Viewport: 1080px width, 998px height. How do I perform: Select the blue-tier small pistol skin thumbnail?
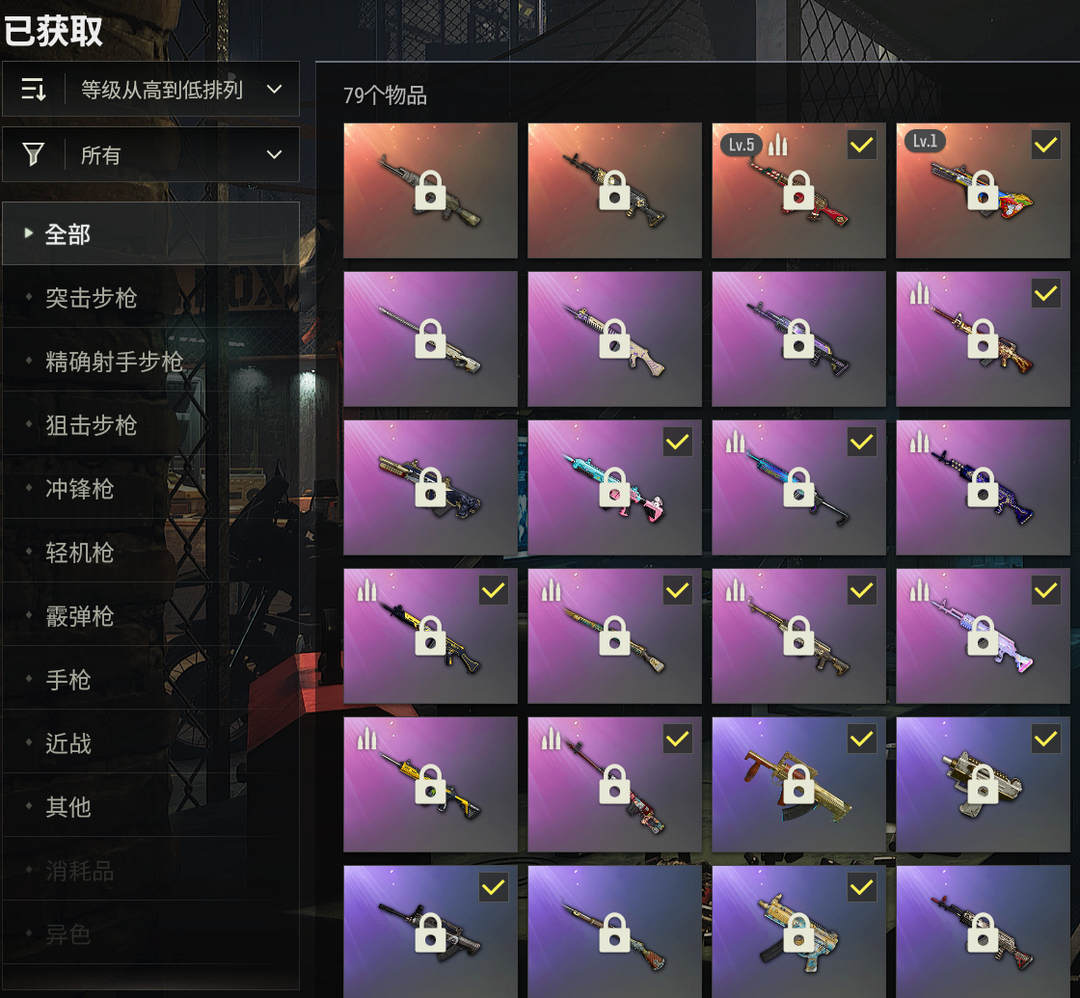983,784
